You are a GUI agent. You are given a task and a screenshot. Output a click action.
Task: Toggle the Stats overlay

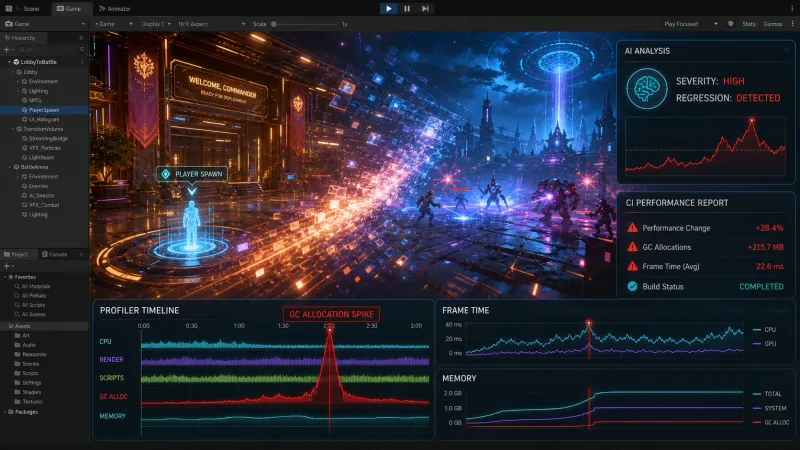coord(748,24)
